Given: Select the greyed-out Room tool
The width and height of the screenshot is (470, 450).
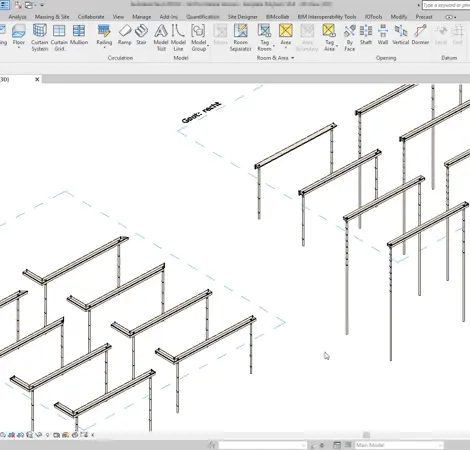Looking at the screenshot, I should coord(220,35).
